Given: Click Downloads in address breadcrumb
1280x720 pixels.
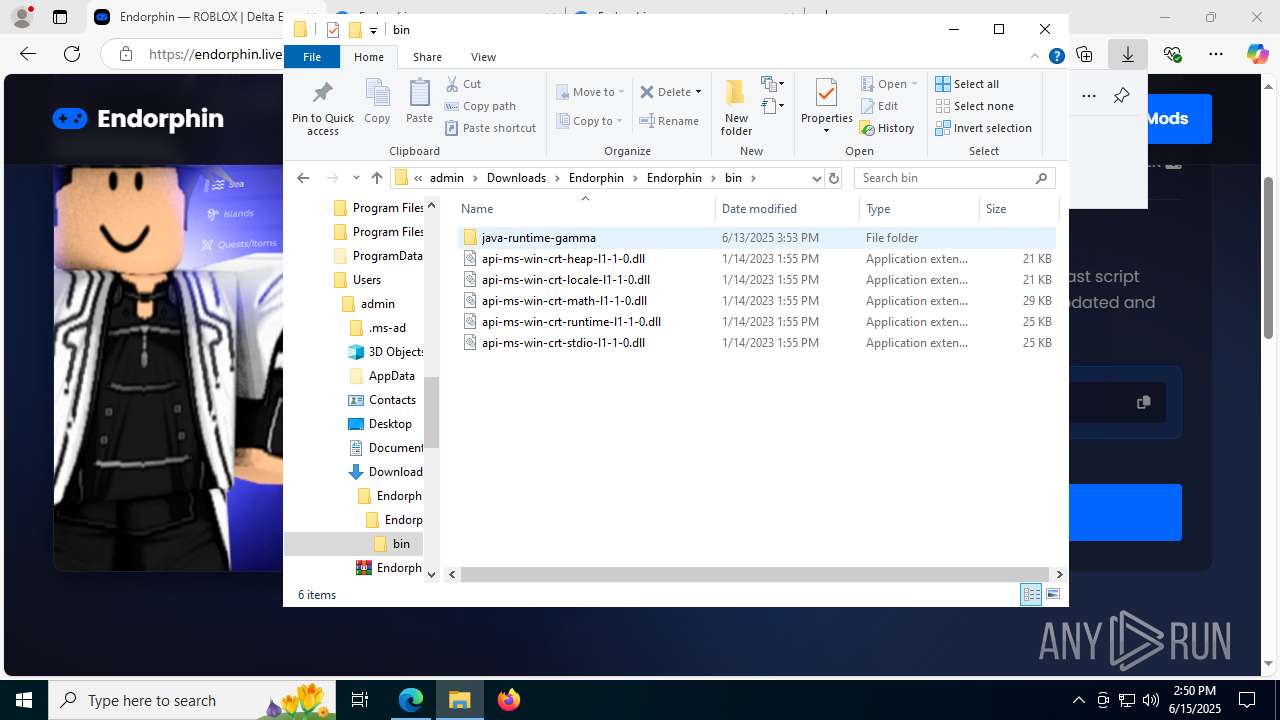Looking at the screenshot, I should tap(516, 178).
